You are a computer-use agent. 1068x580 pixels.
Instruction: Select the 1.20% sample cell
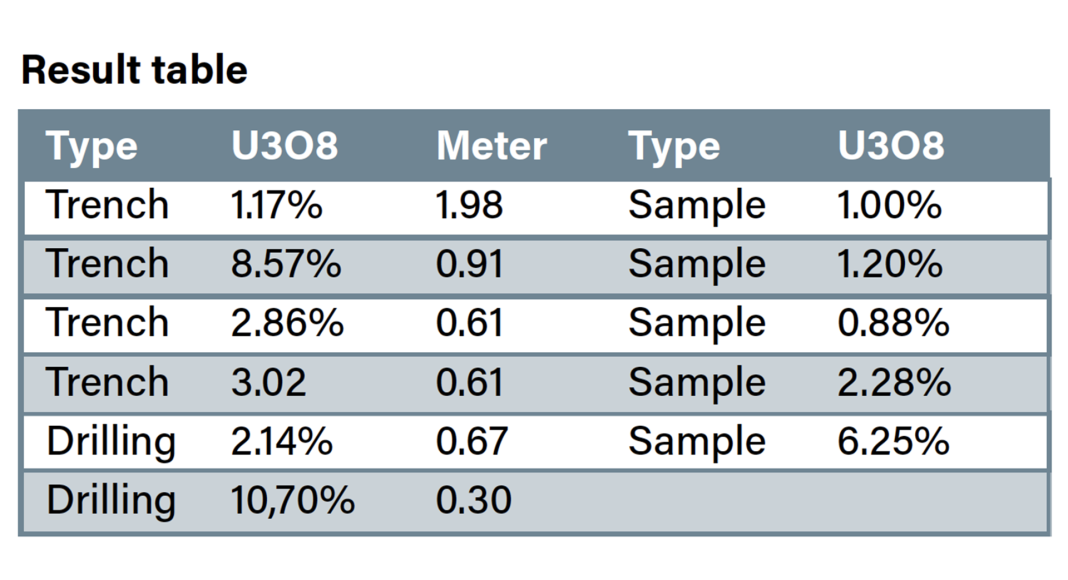pos(889,264)
